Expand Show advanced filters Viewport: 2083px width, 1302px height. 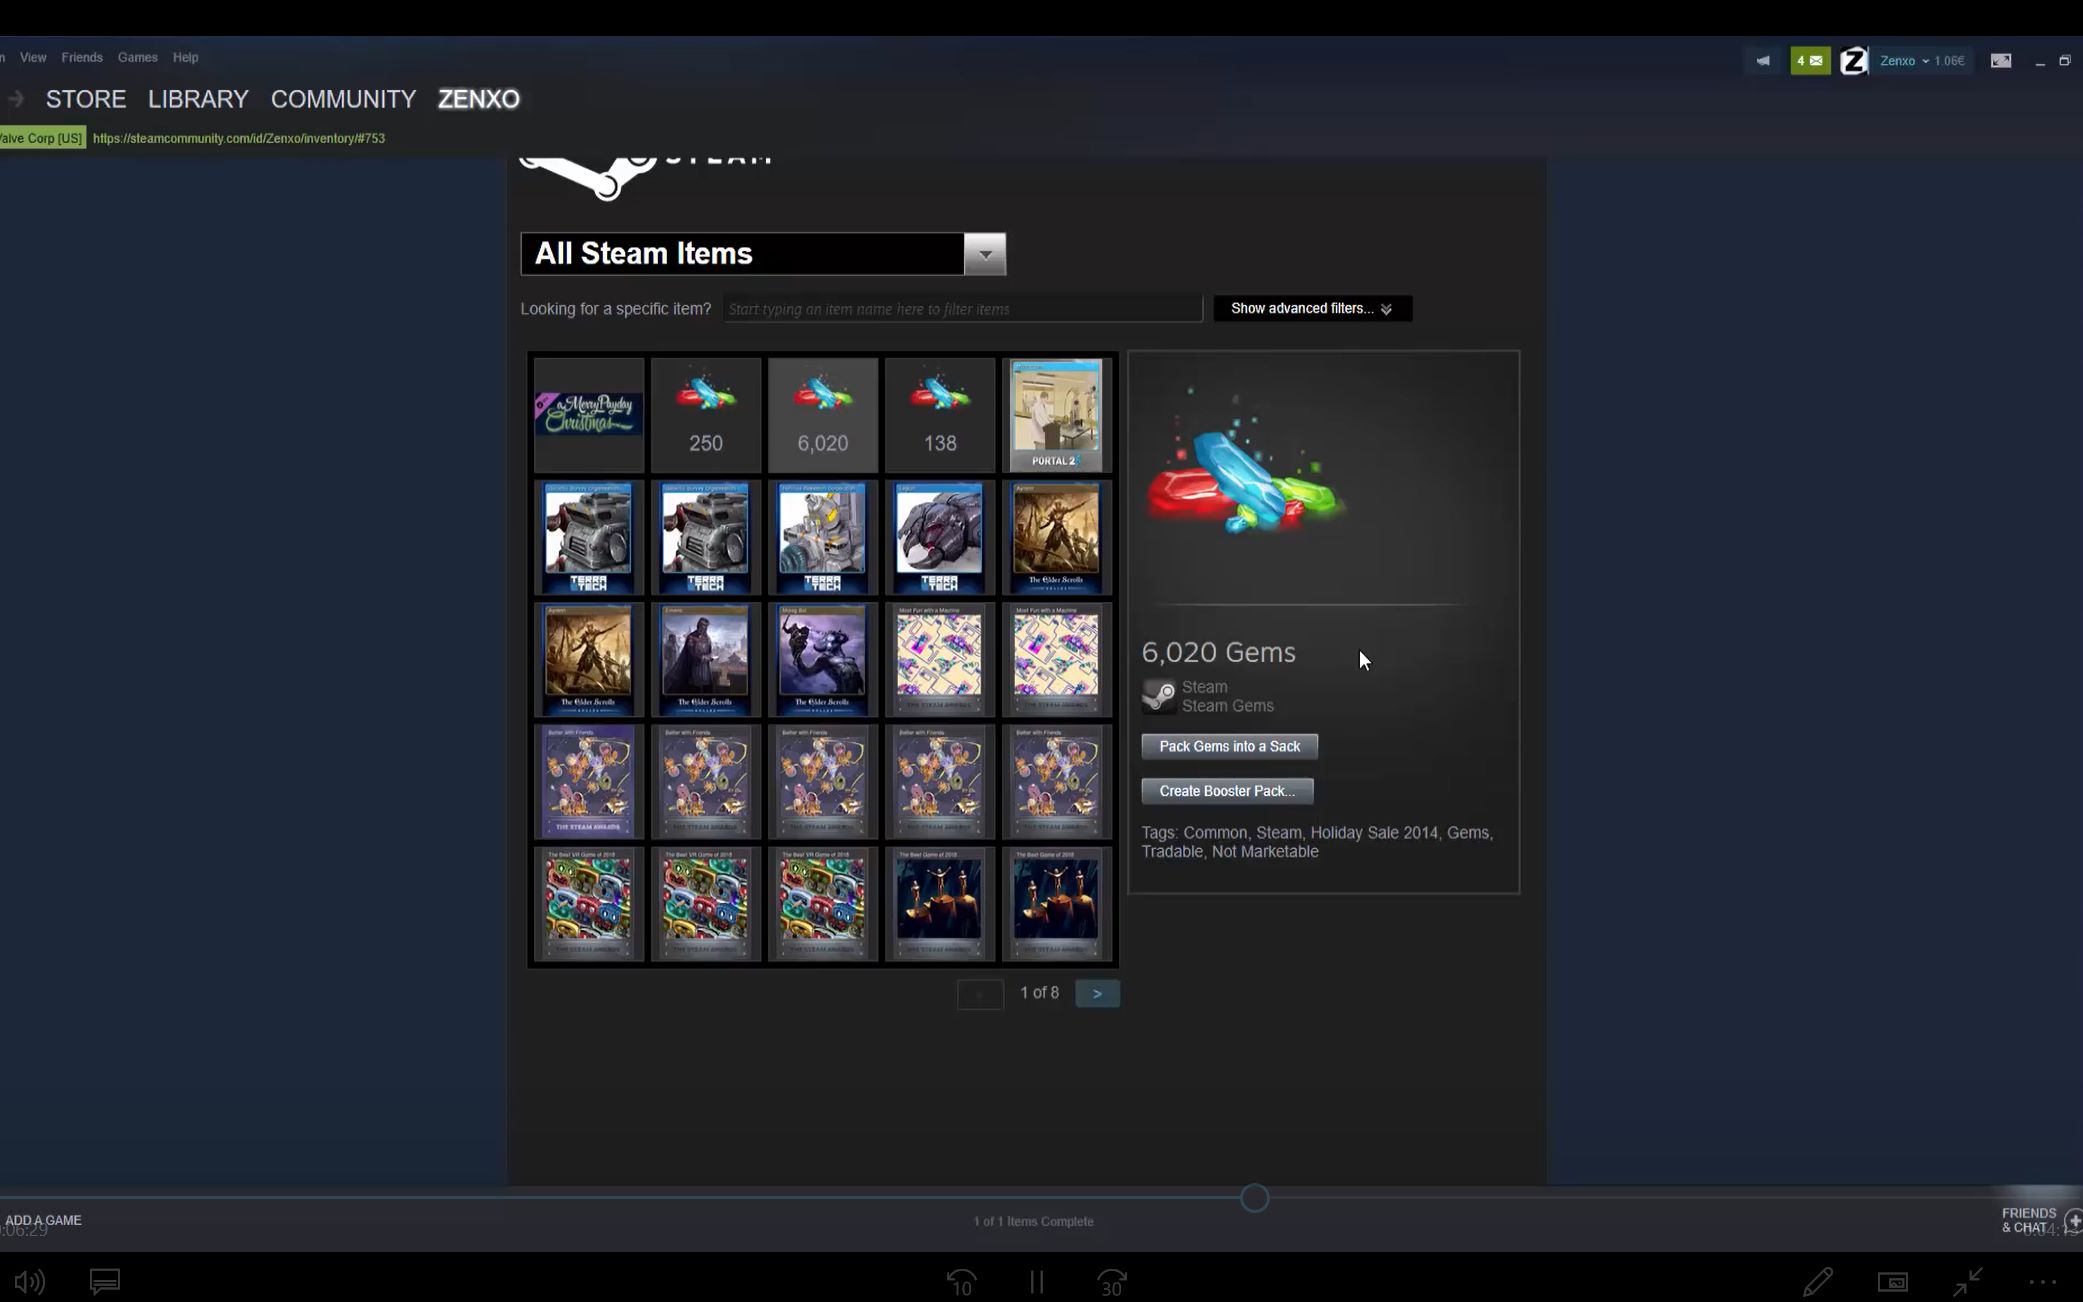[x=1311, y=308]
